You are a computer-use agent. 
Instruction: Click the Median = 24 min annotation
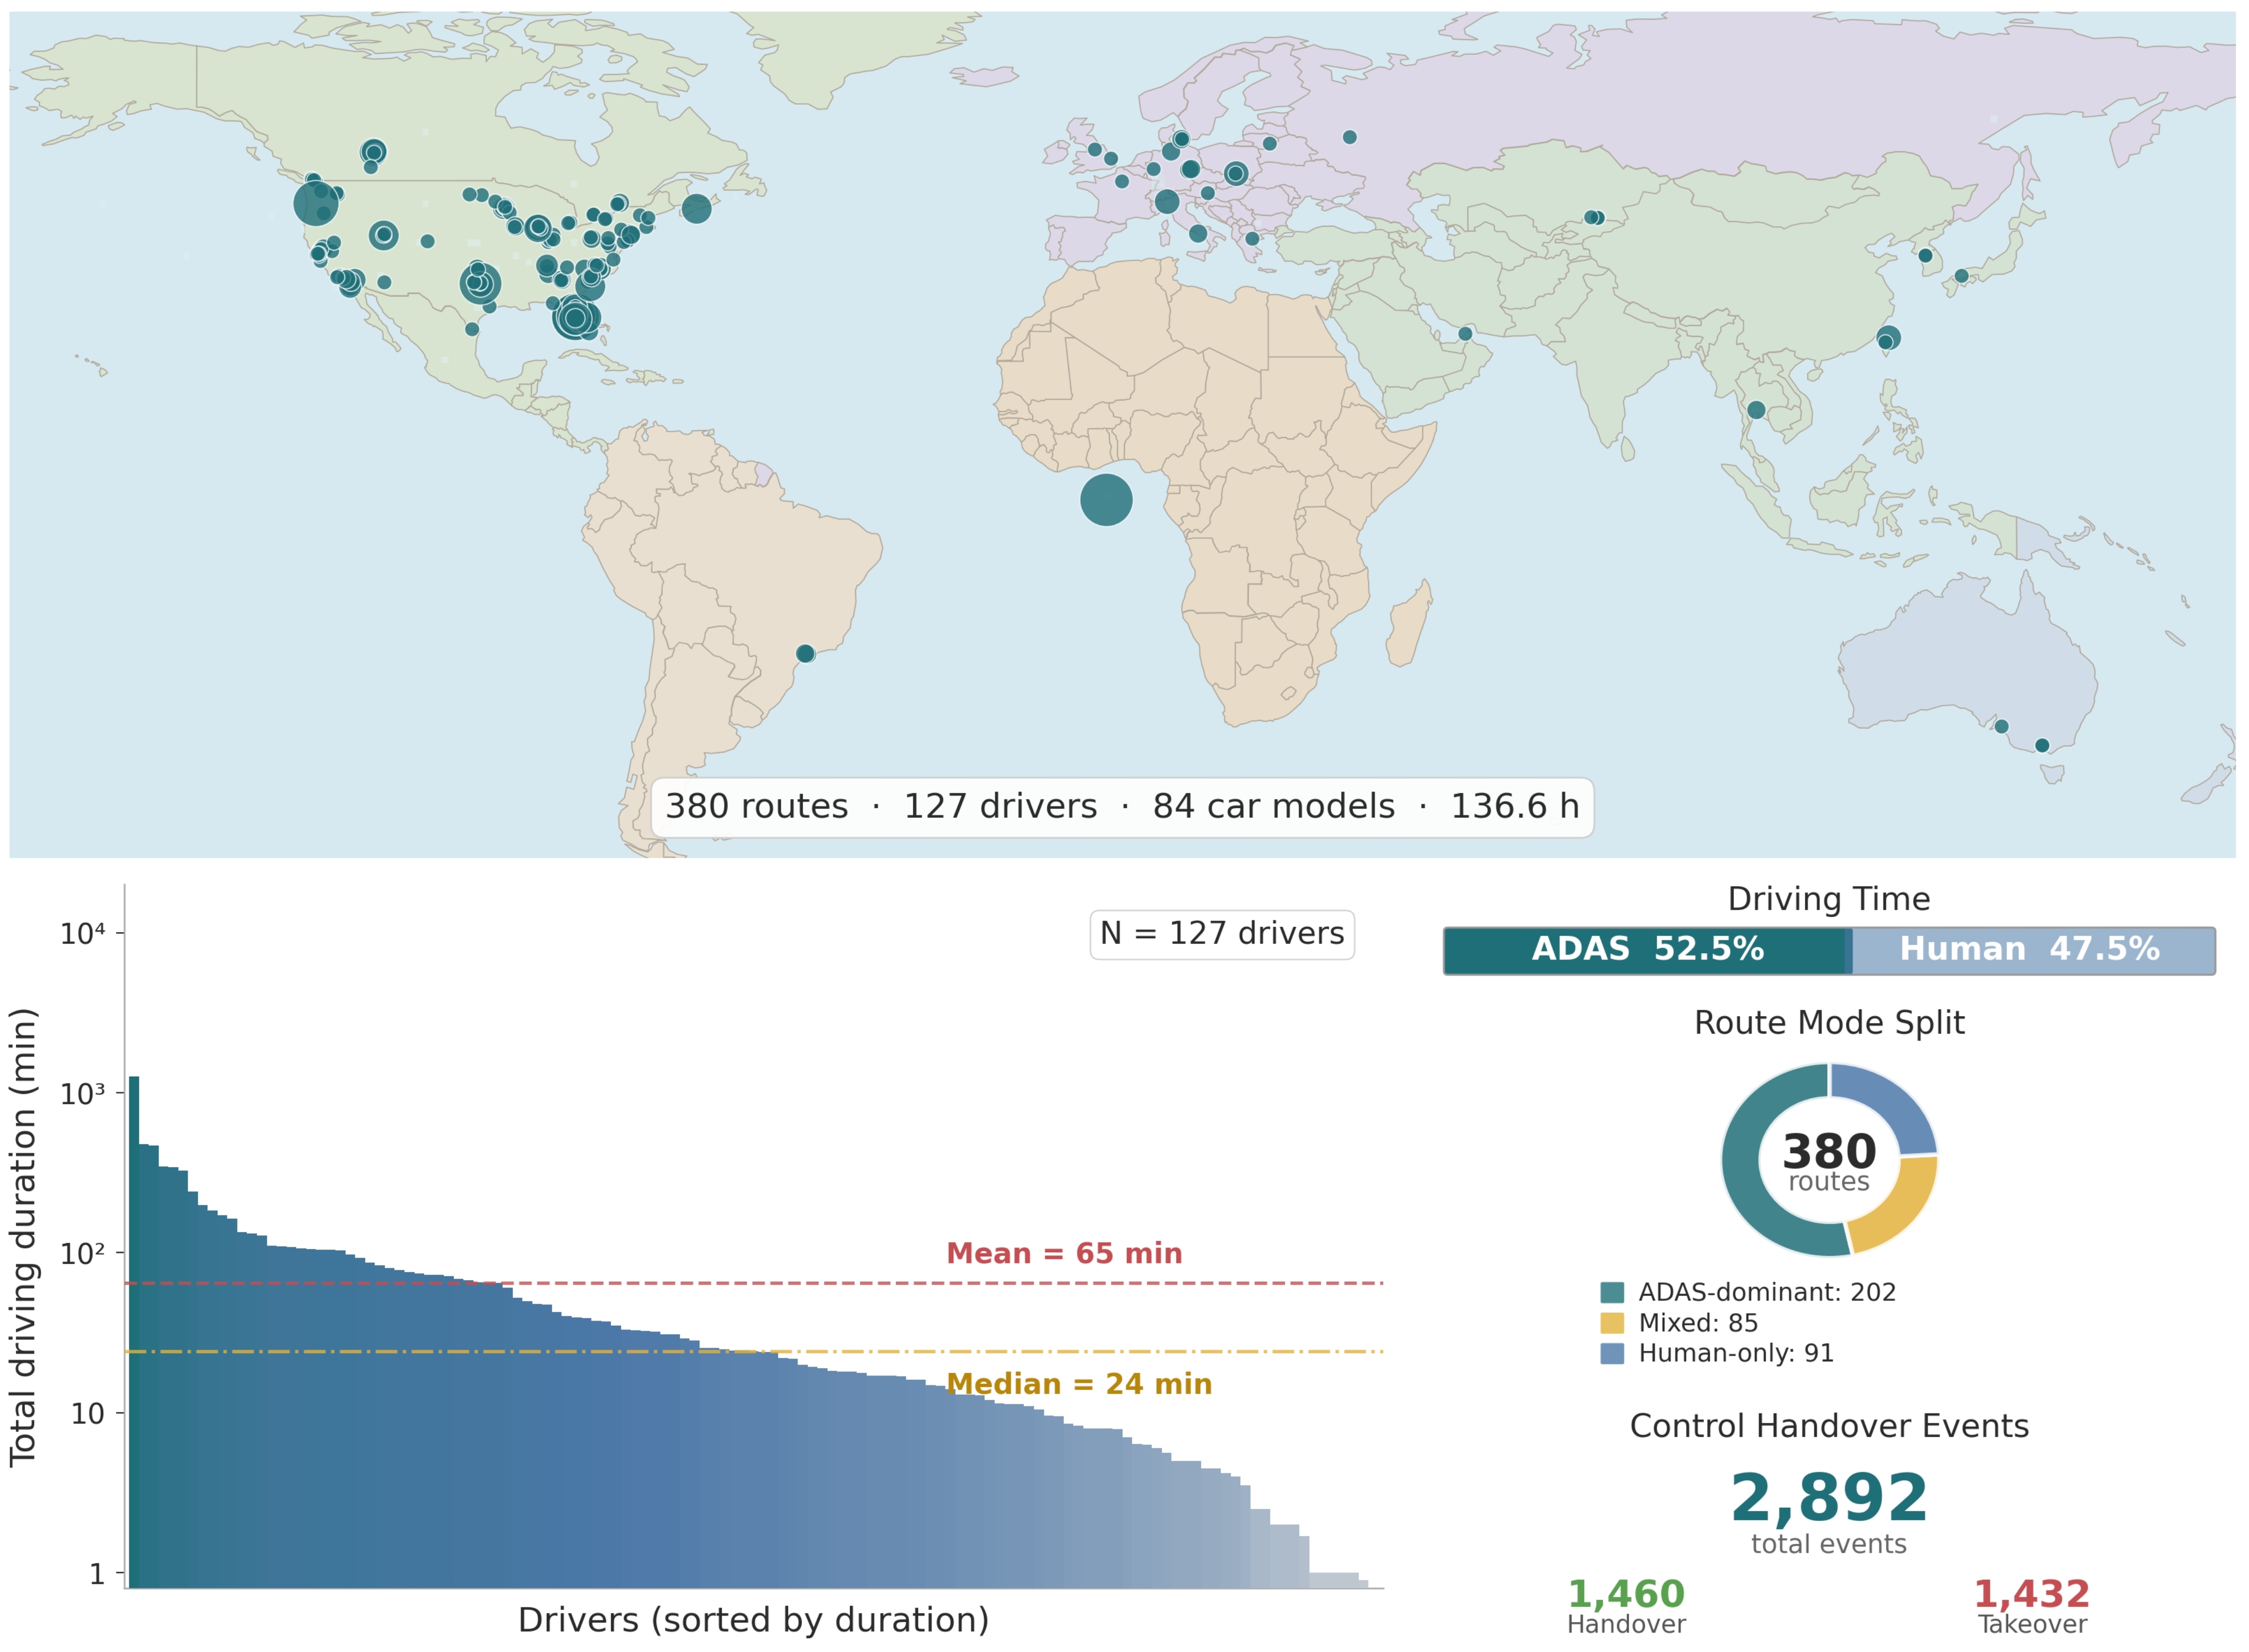[x=1079, y=1385]
